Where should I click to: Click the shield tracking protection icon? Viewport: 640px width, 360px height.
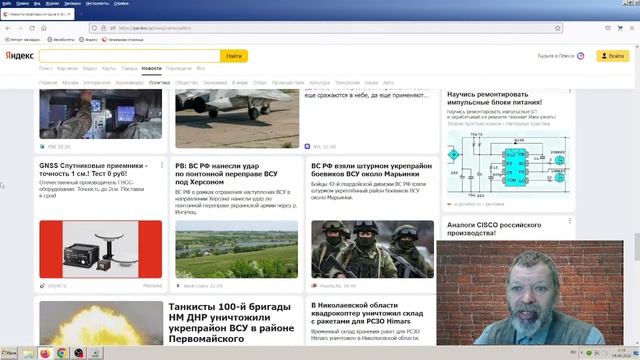point(94,28)
